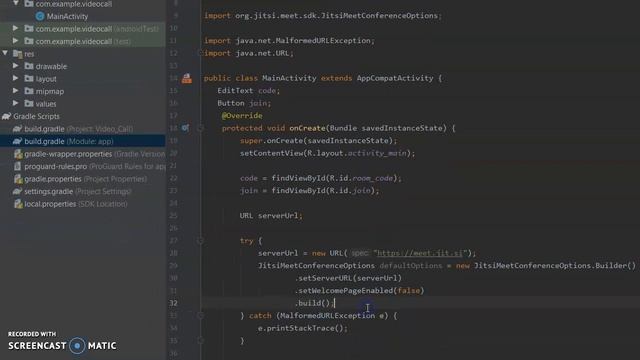This screenshot has width=640, height=360.
Task: Click the gradle.properties file icon
Action: pyautogui.click(x=18, y=179)
